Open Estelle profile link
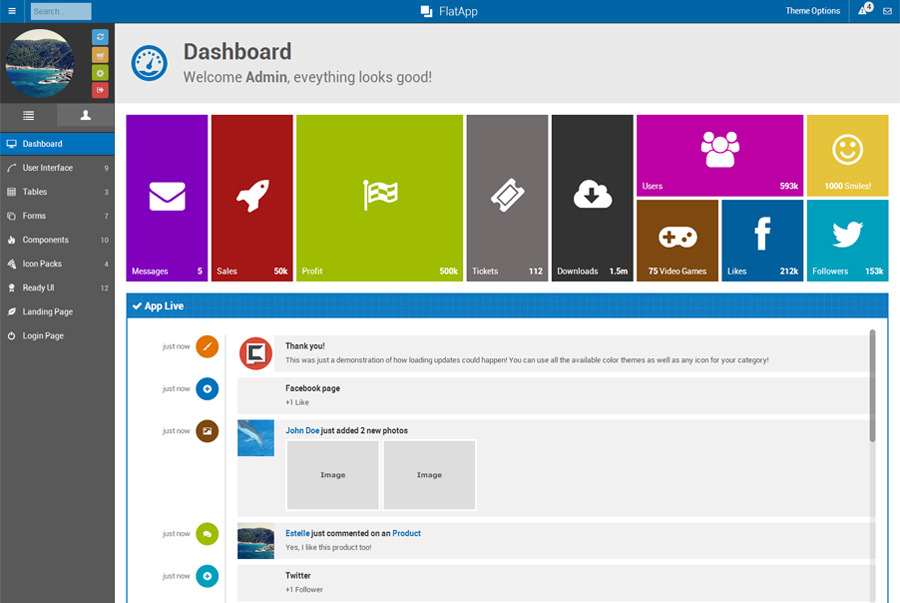 (x=297, y=533)
